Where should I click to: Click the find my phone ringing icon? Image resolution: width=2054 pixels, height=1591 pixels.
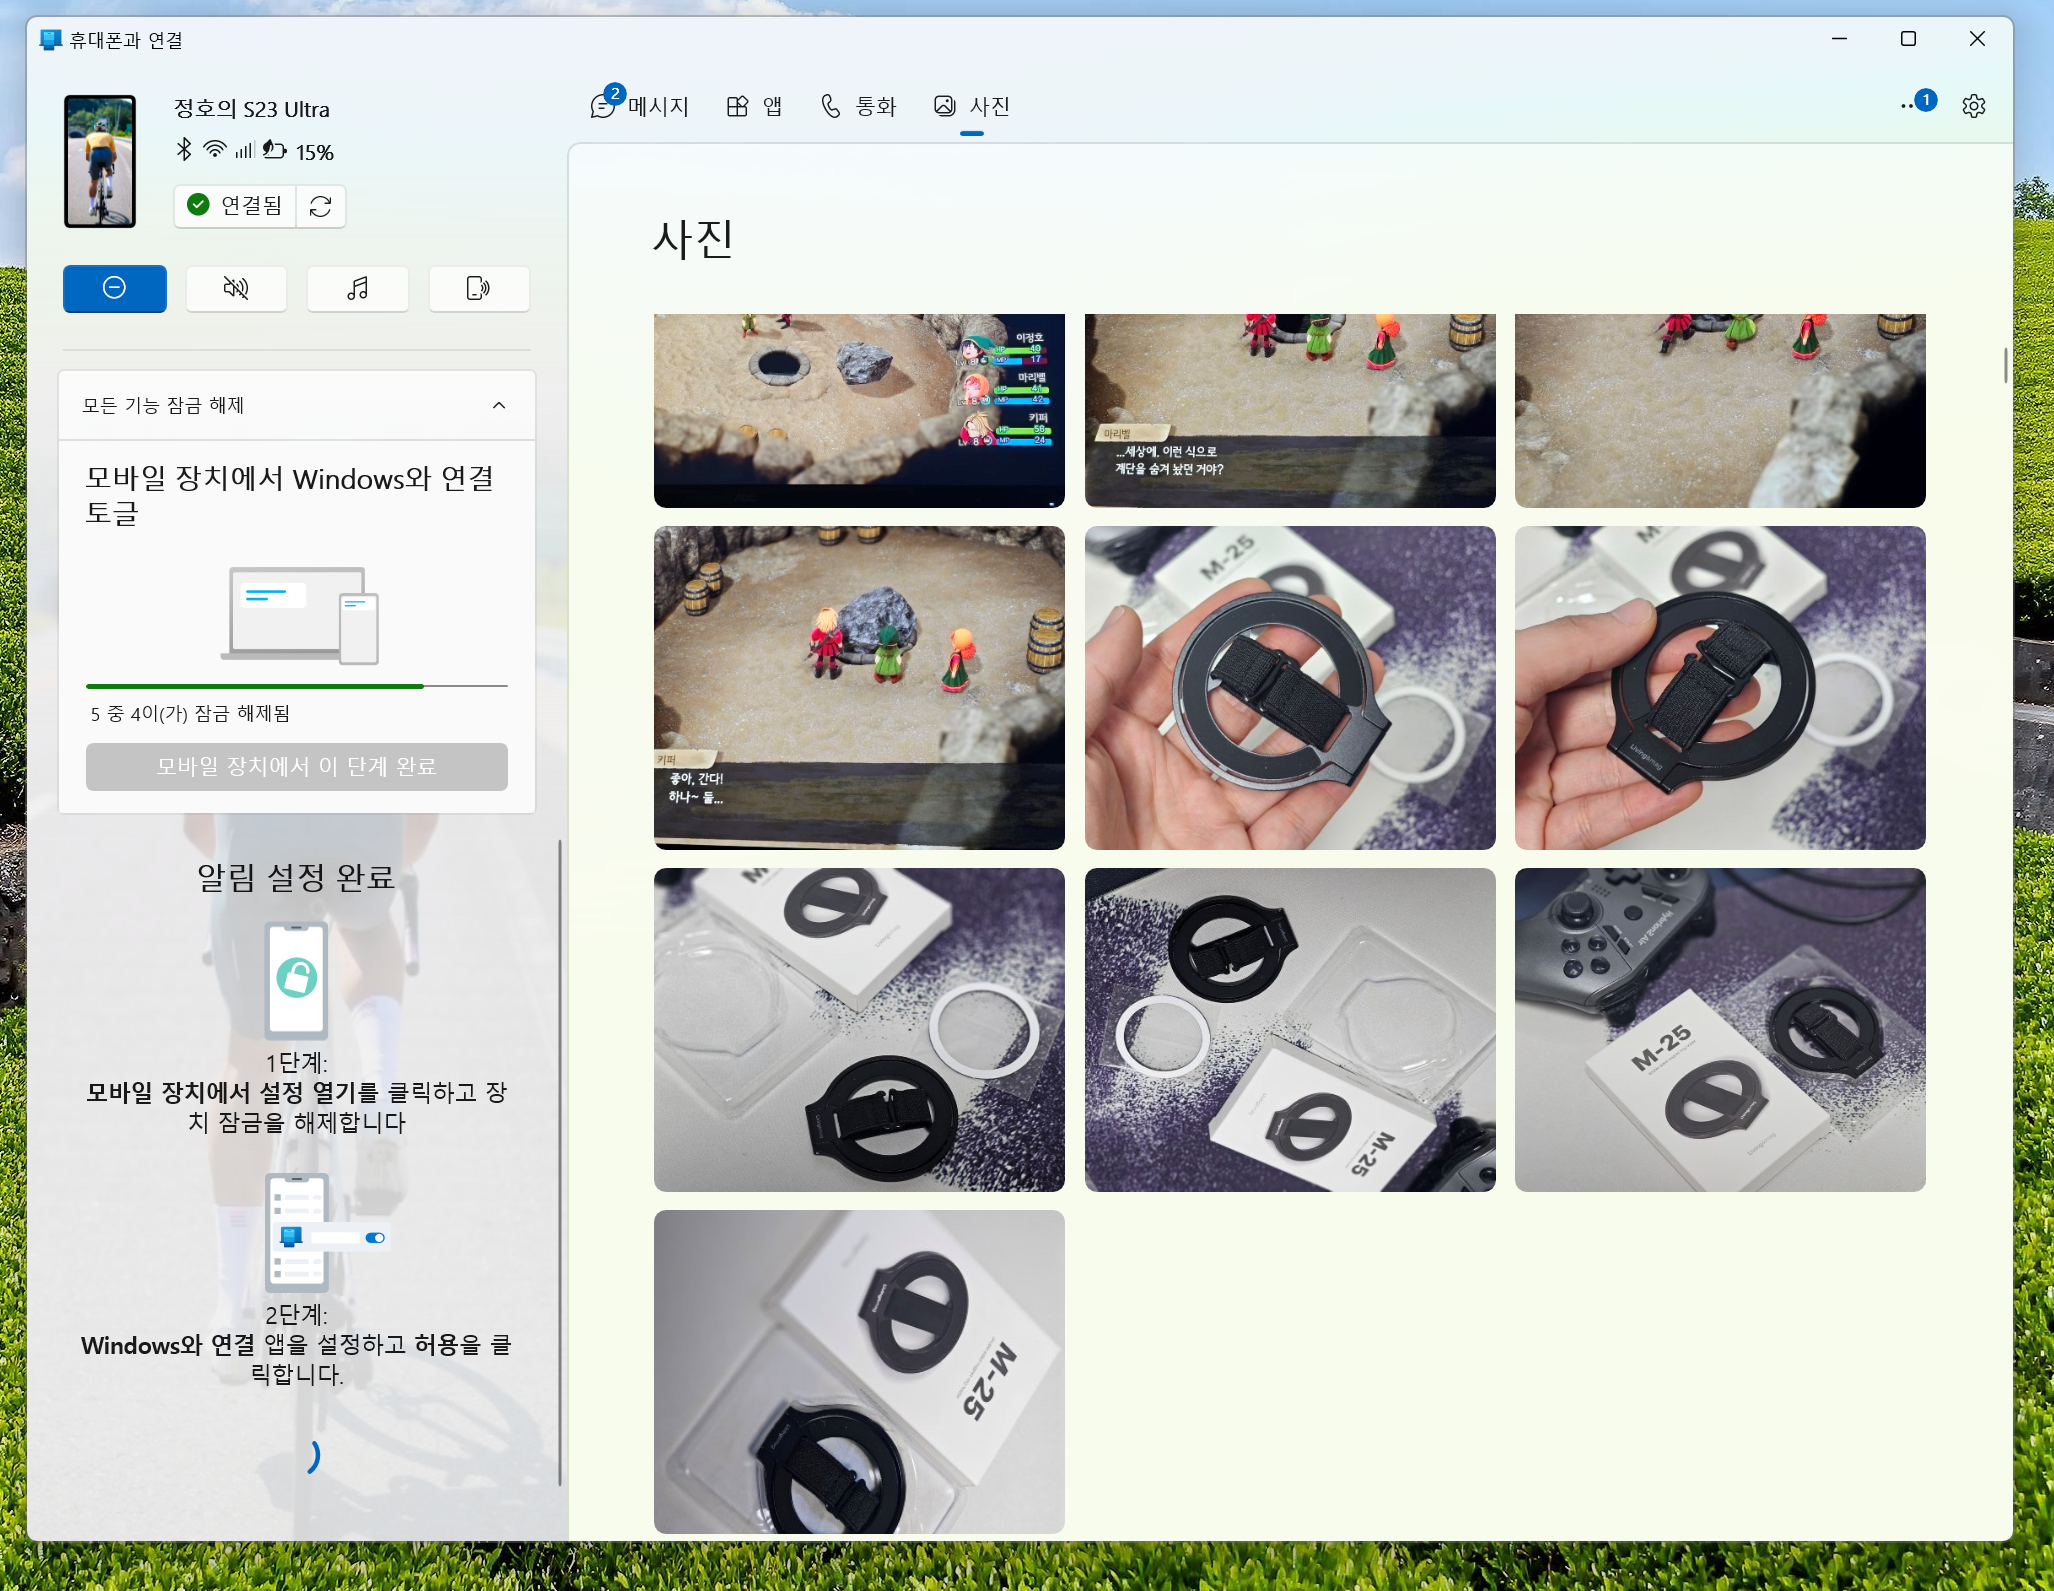click(478, 289)
